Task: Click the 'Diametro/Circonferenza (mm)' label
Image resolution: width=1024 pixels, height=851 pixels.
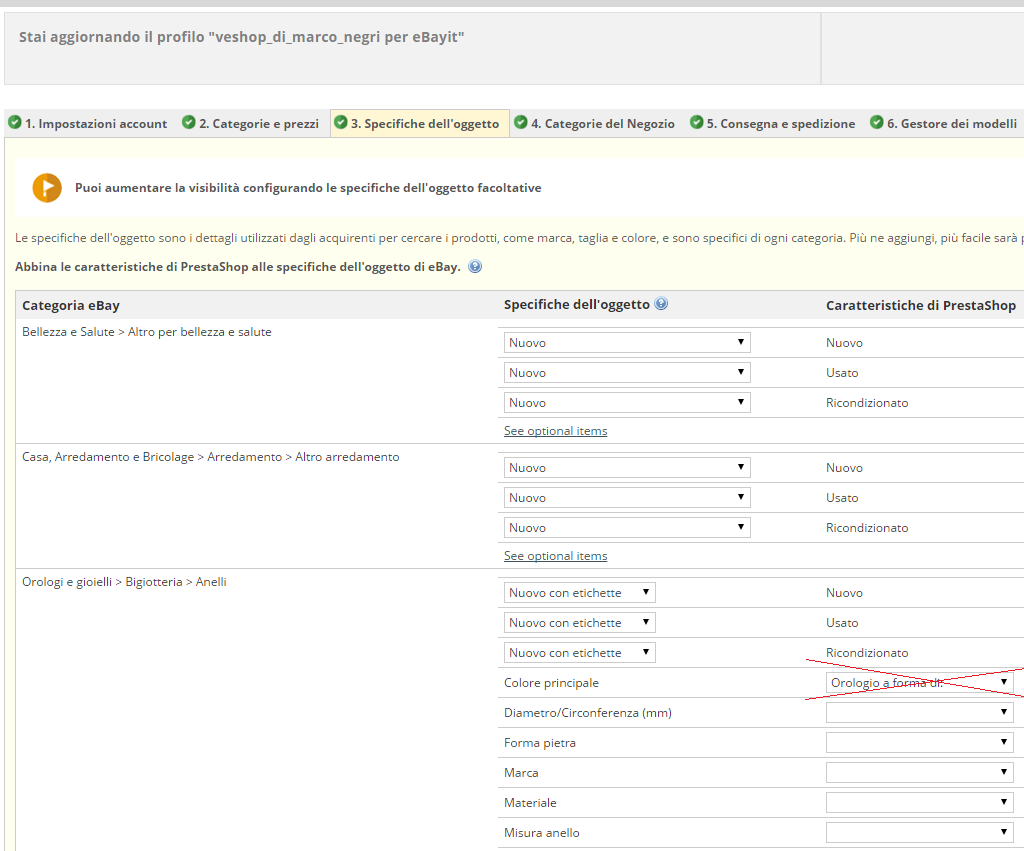Action: click(588, 713)
